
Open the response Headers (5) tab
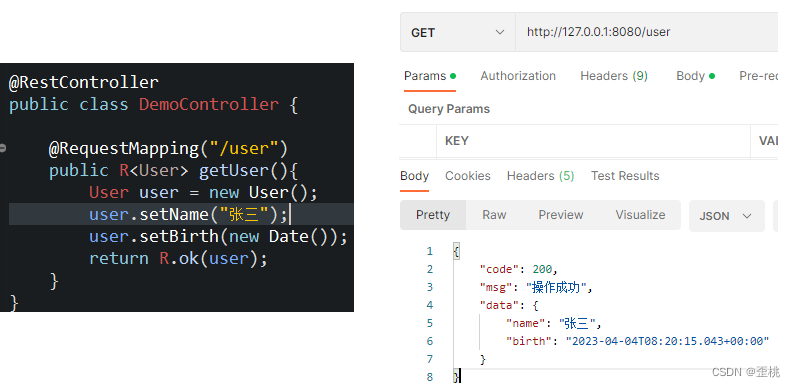[x=540, y=176]
